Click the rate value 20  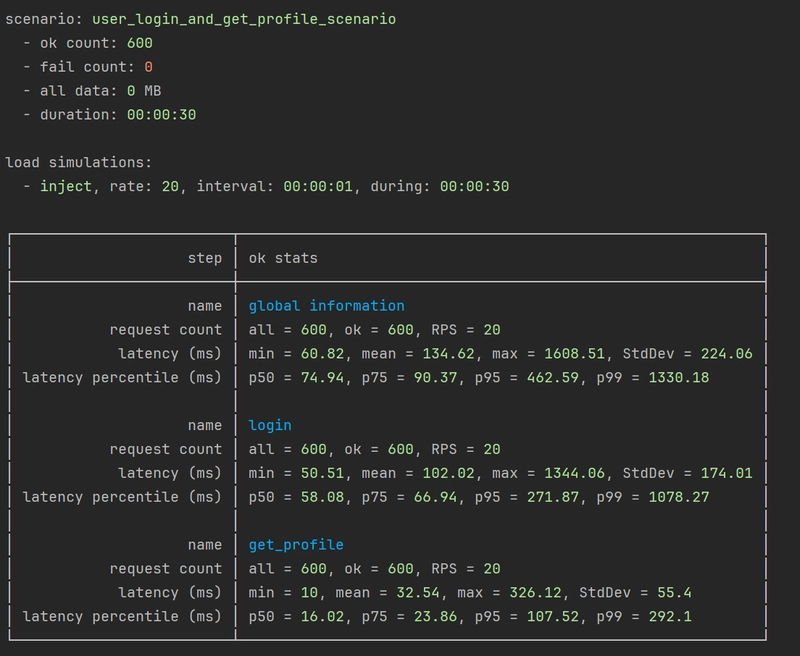pos(170,186)
